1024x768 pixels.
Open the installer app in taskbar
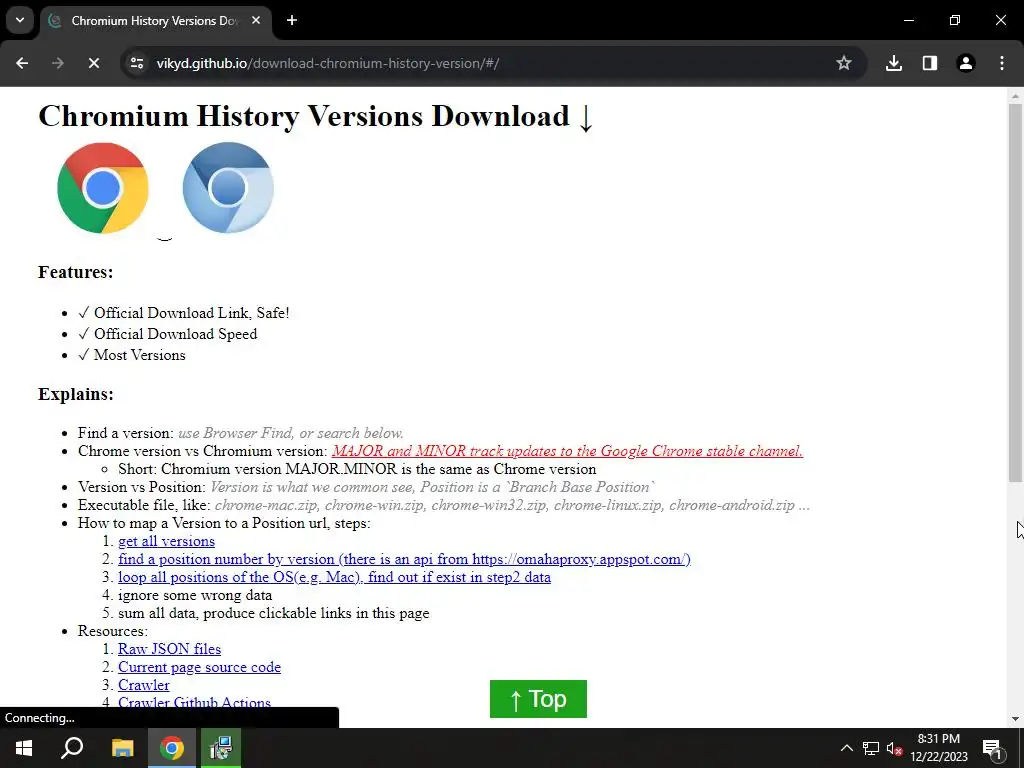pos(221,748)
